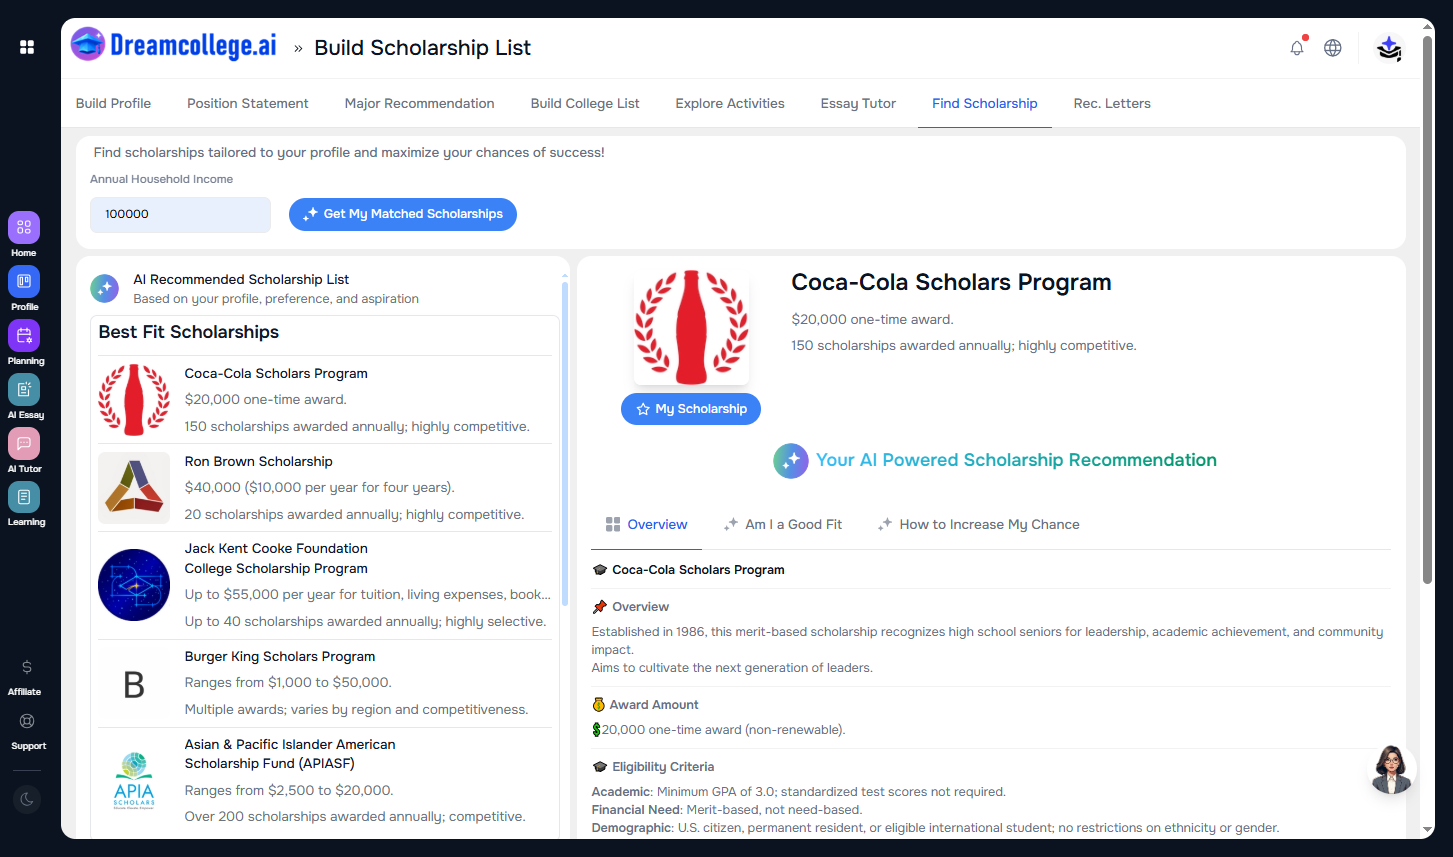Open the AI Tutor chat icon
Image resolution: width=1453 pixels, height=857 pixels.
tap(24, 444)
